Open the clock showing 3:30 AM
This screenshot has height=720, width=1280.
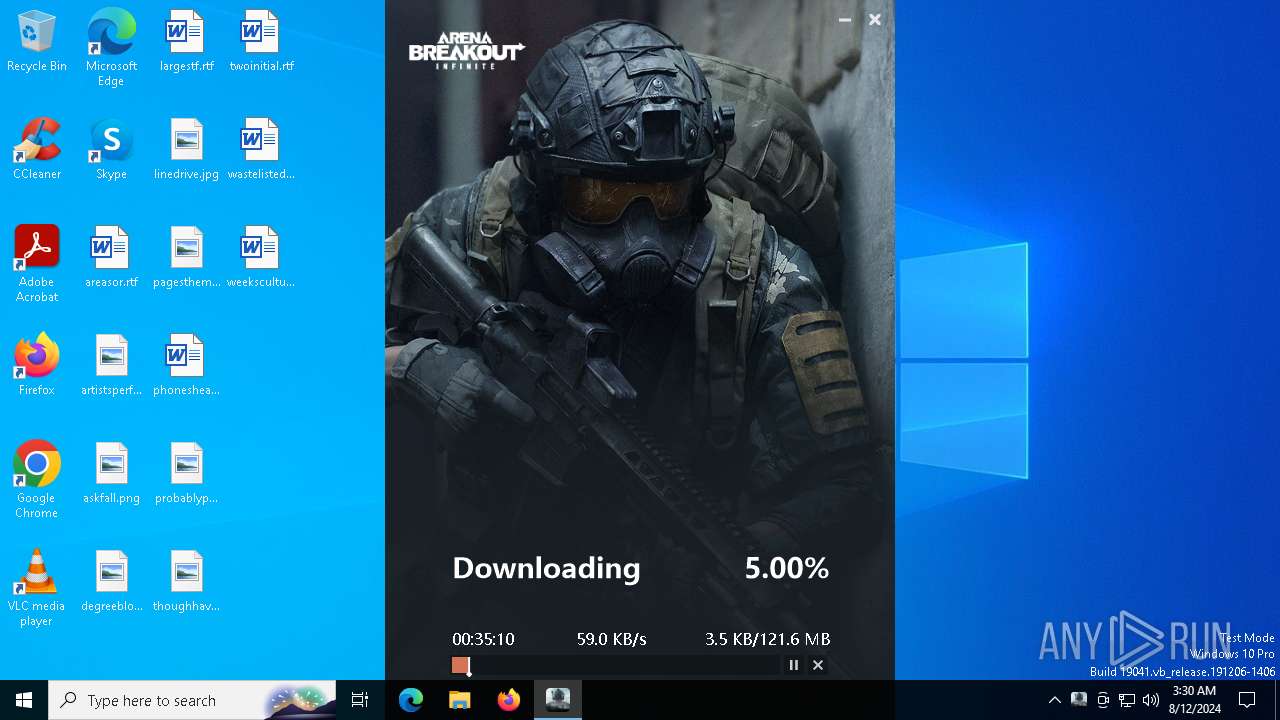1193,700
